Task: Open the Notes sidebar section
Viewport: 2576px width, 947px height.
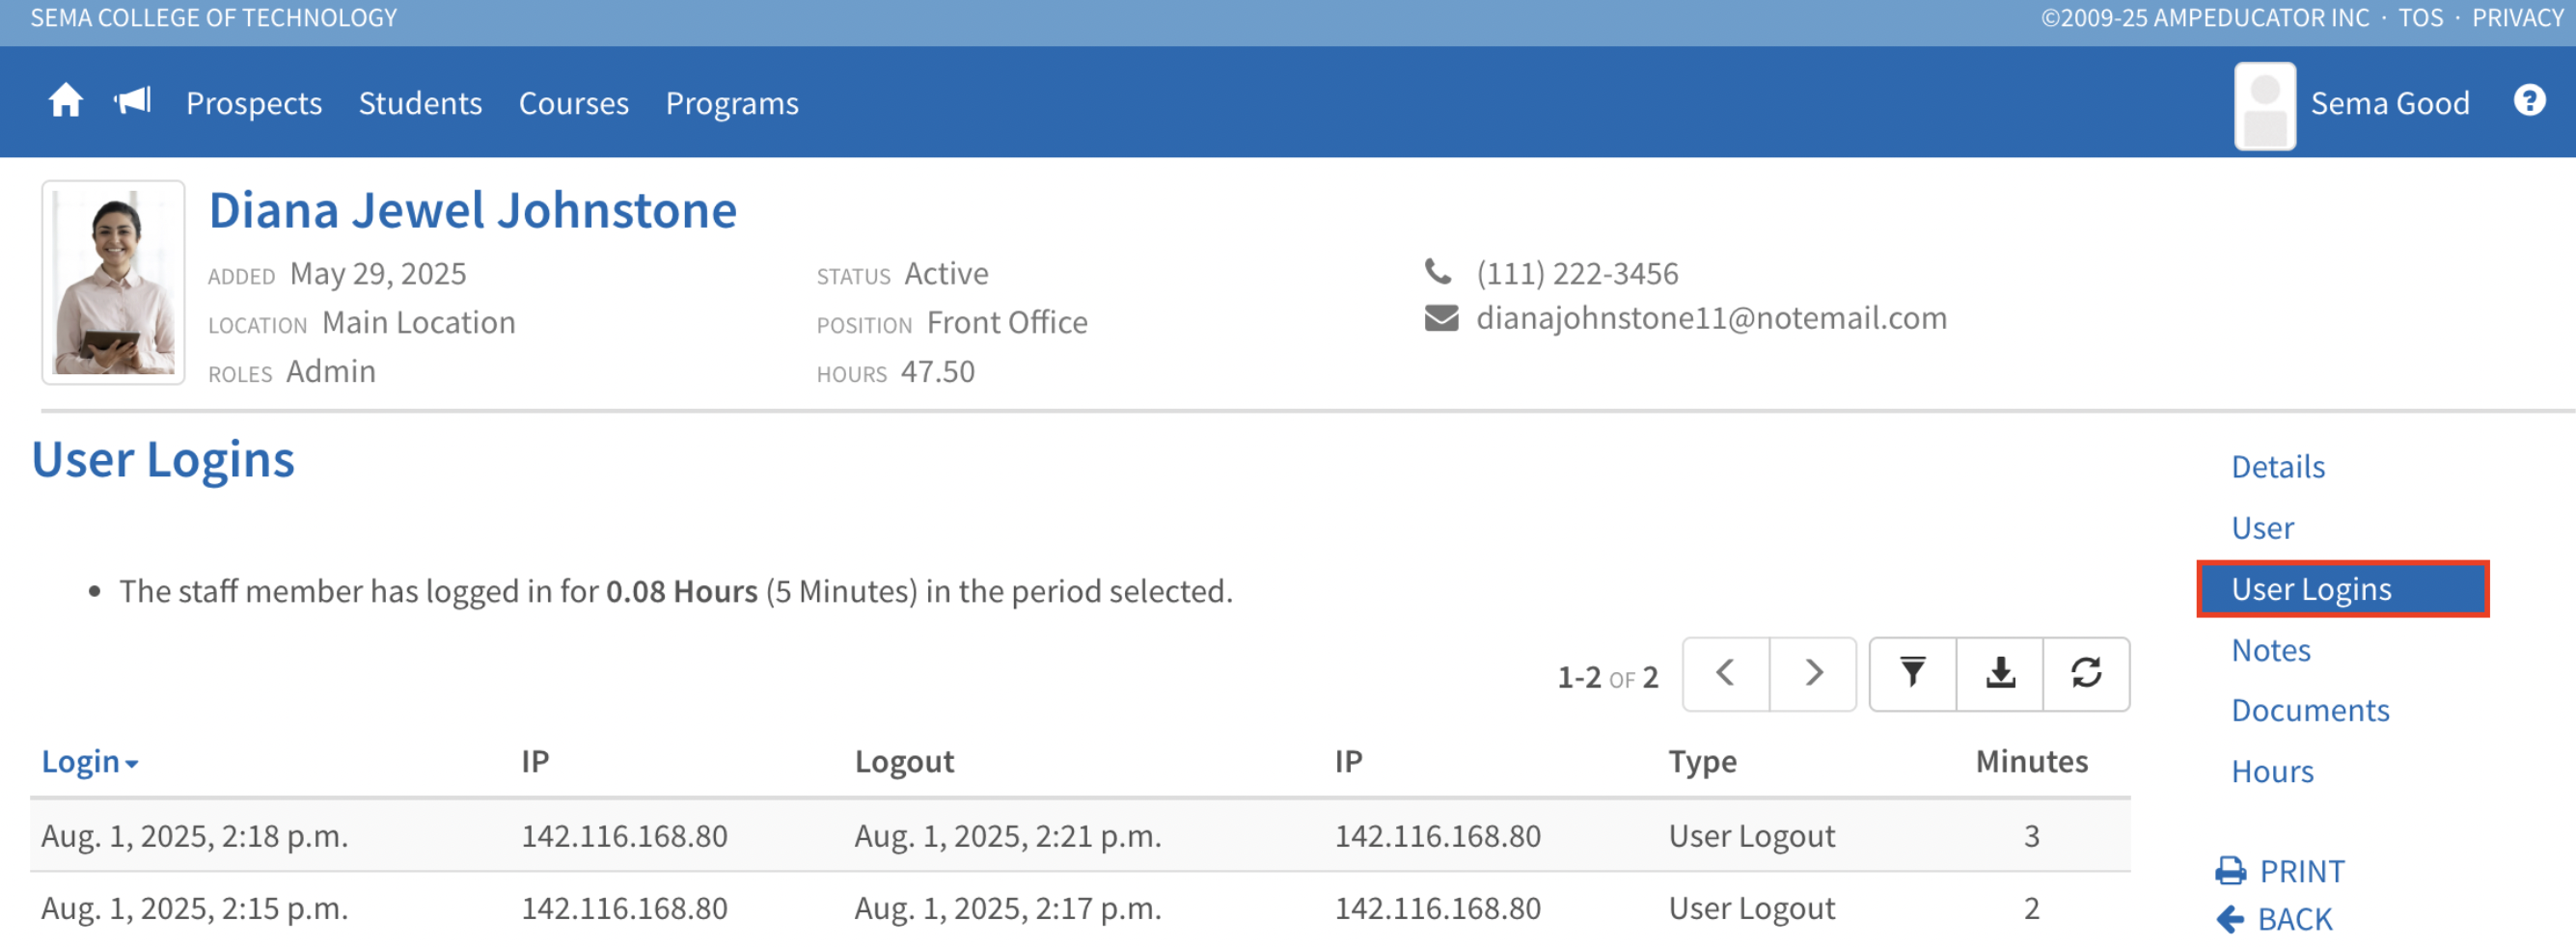Action: coord(2270,650)
